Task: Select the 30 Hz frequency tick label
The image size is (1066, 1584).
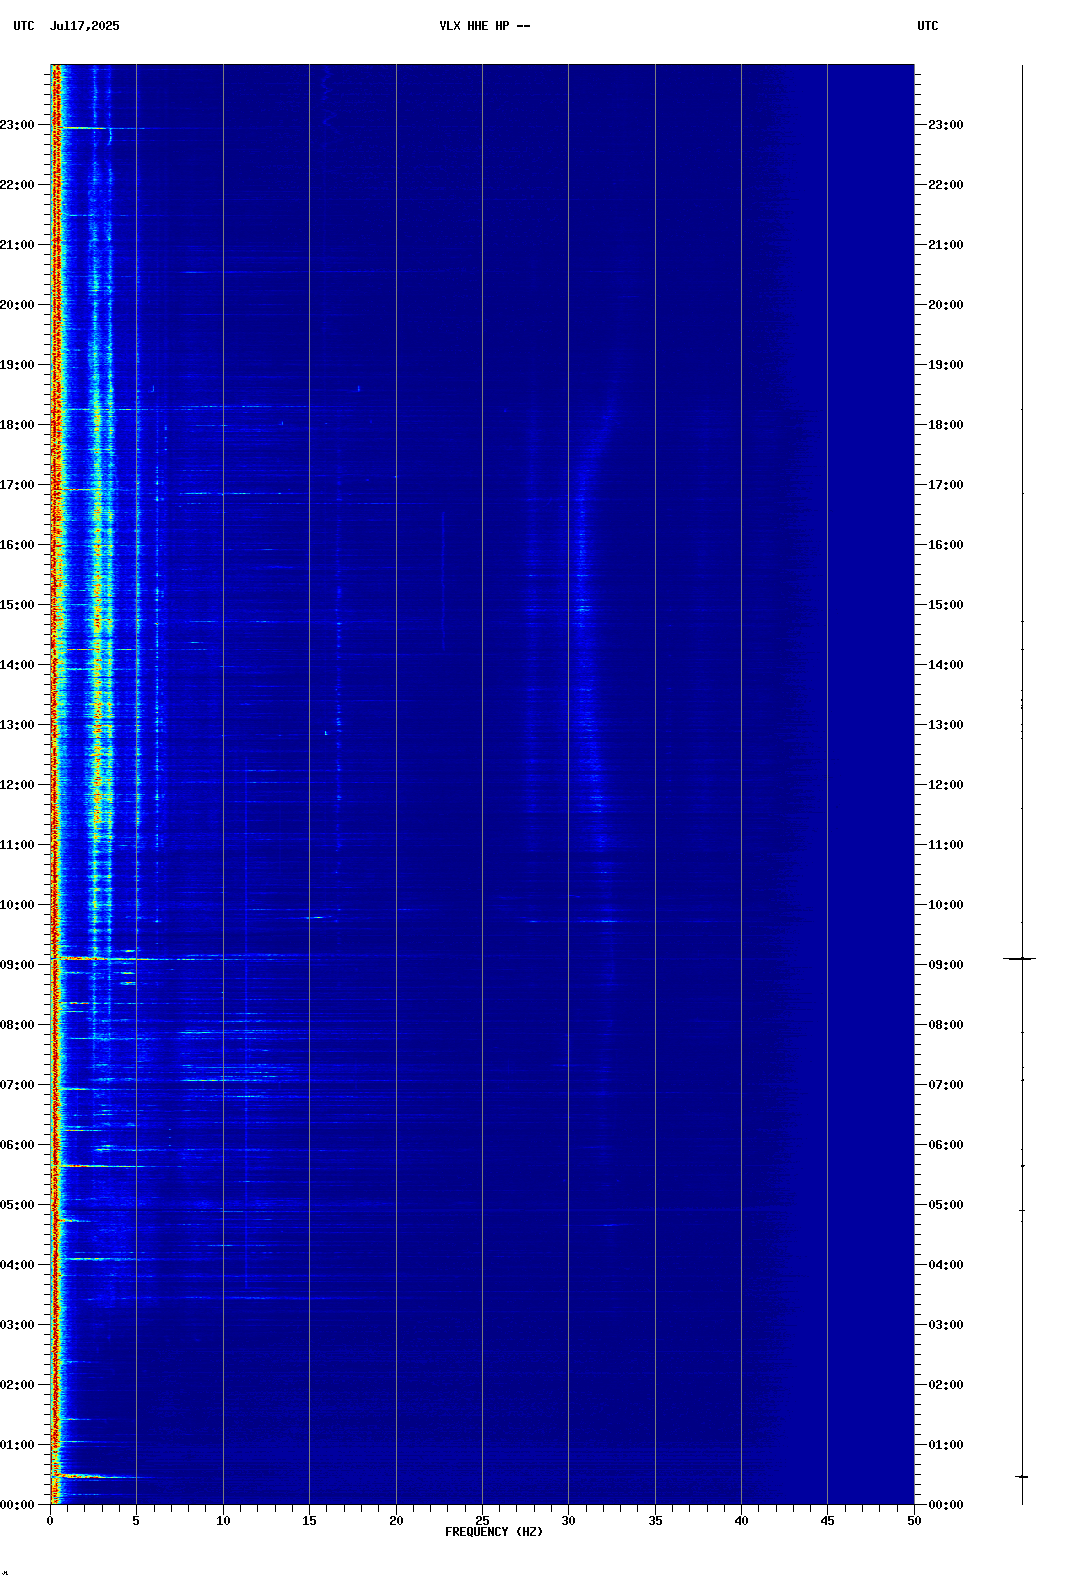Action: (568, 1521)
